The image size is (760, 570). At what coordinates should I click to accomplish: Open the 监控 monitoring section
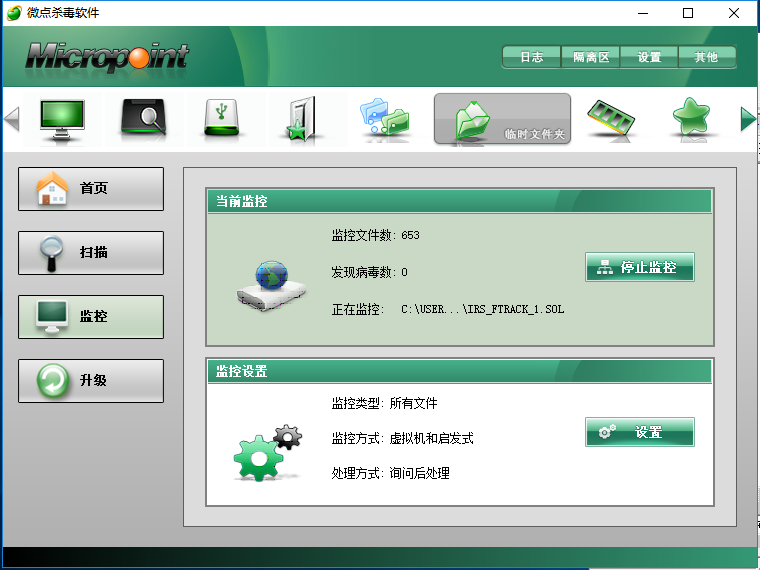coord(91,317)
